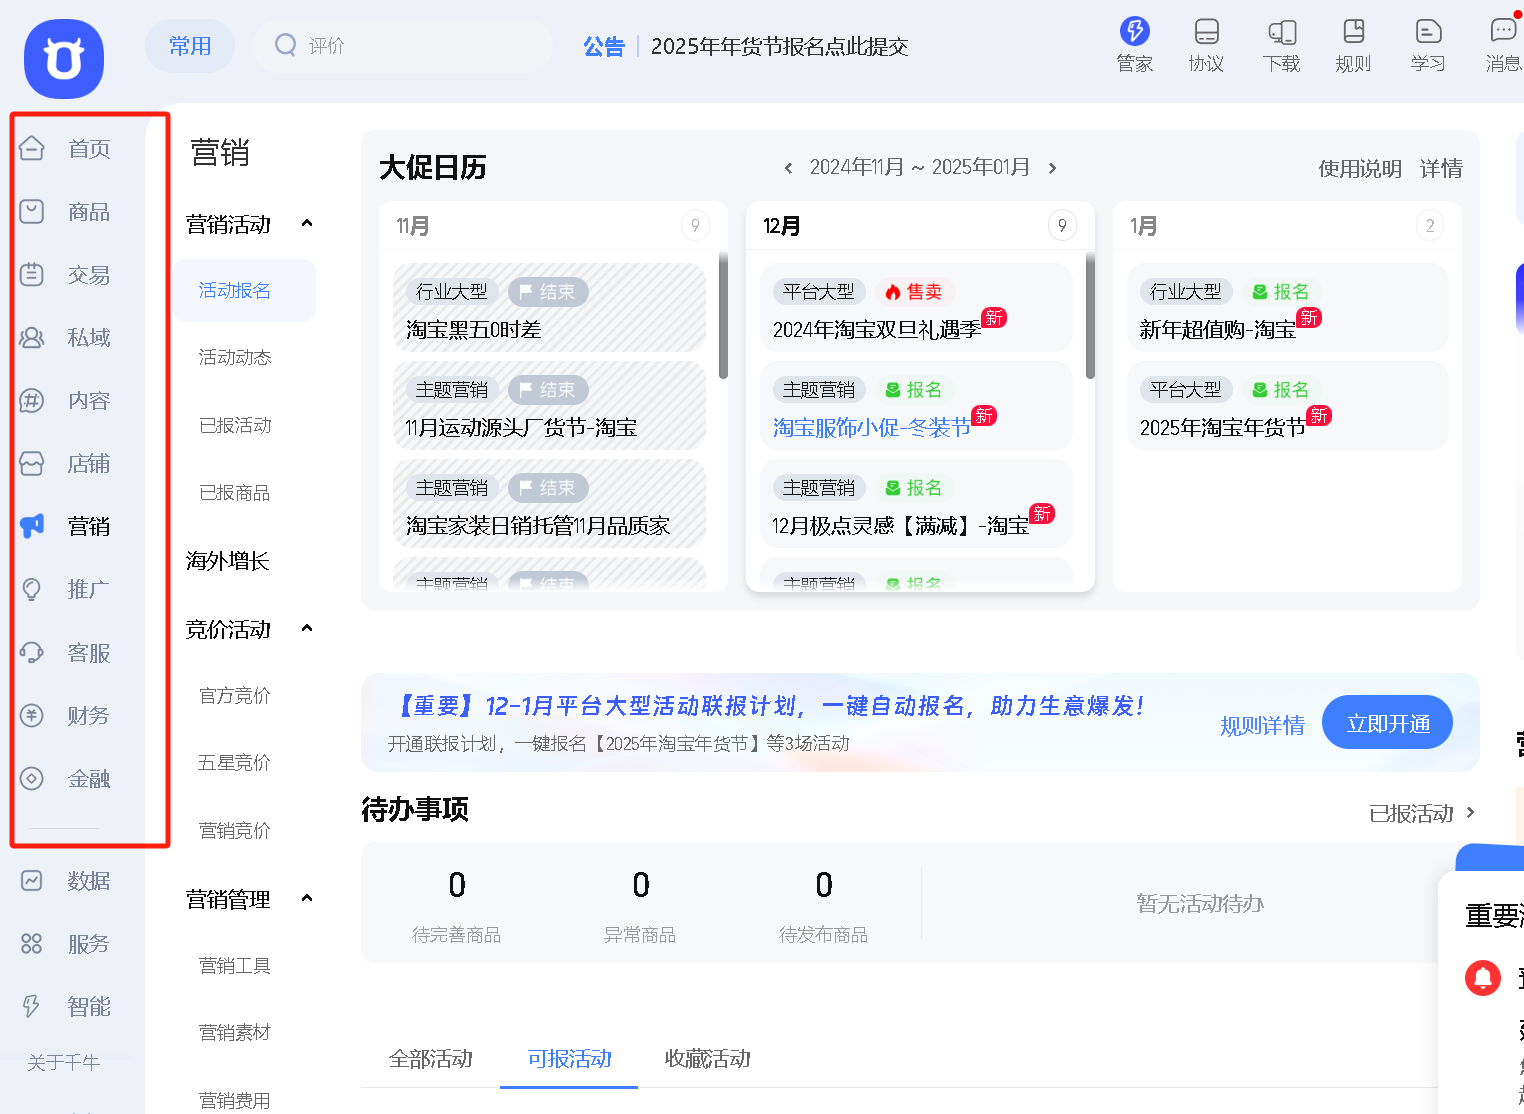Collapse the 营销活动 menu section

pyautogui.click(x=307, y=224)
